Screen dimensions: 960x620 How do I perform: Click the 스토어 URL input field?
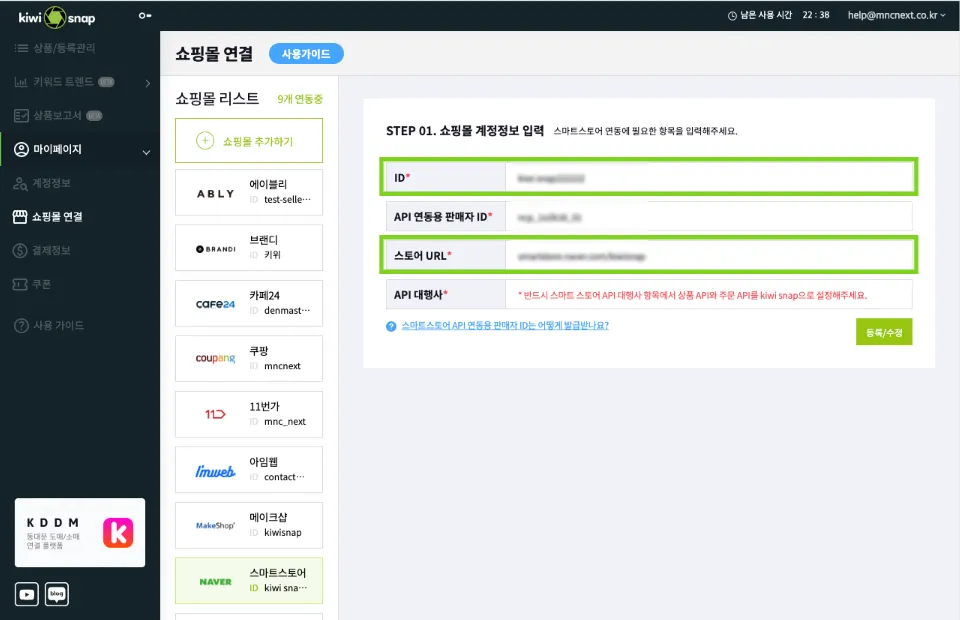(x=709, y=256)
